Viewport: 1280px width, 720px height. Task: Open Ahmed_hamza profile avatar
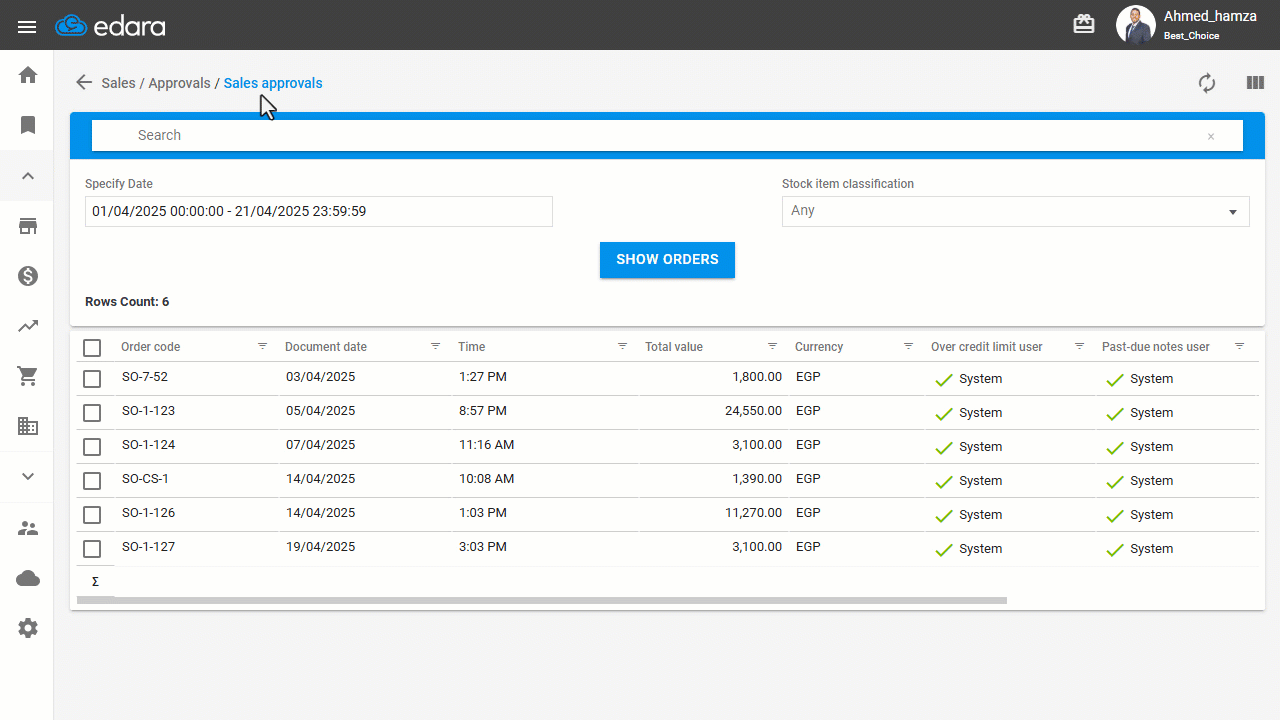tap(1135, 25)
